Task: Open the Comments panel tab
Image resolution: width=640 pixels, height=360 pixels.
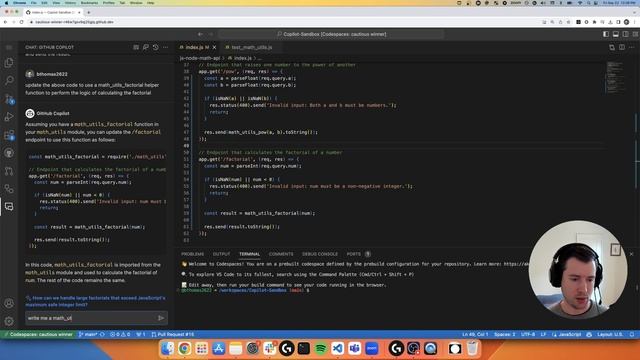Action: click(281, 254)
